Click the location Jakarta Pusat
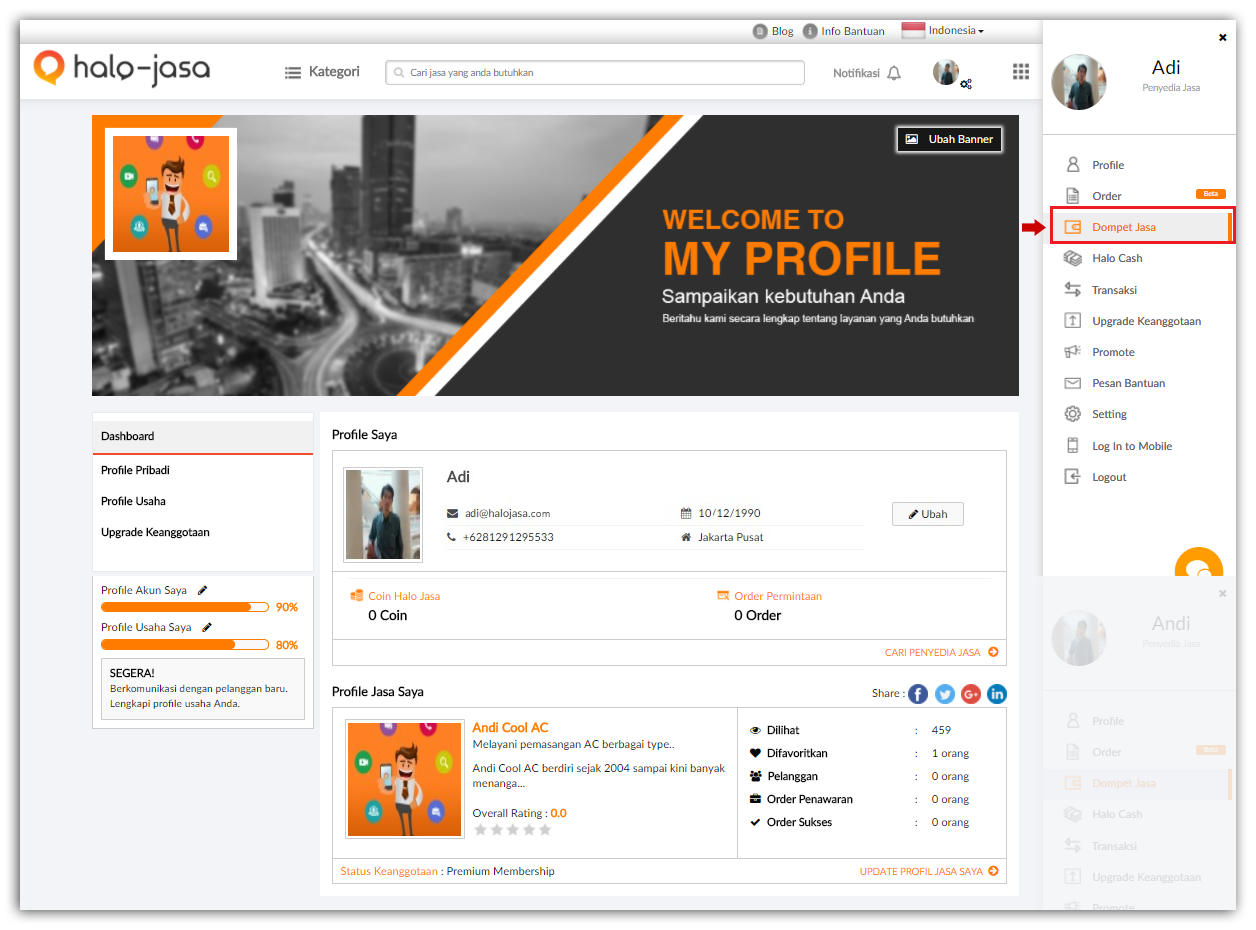1256x930 pixels. point(731,537)
